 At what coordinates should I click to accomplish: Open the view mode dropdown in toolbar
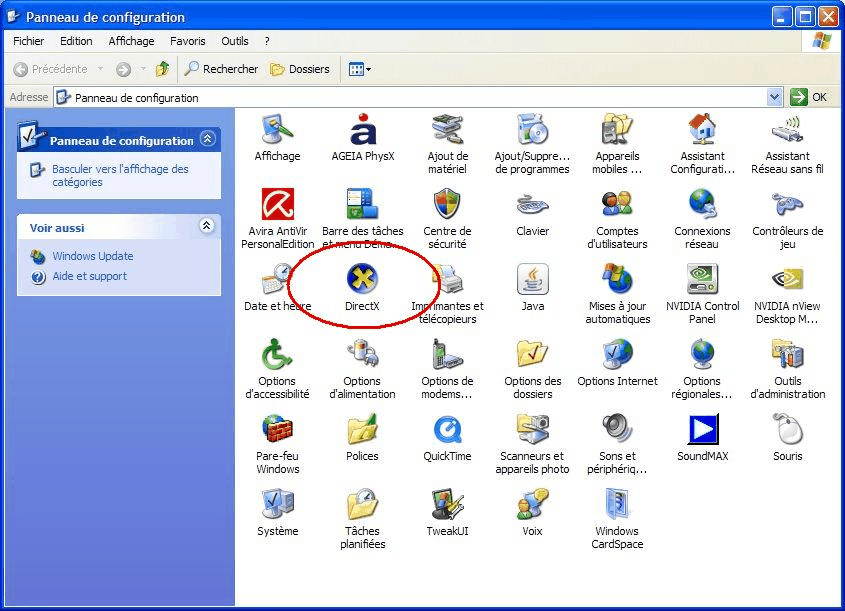[x=359, y=69]
